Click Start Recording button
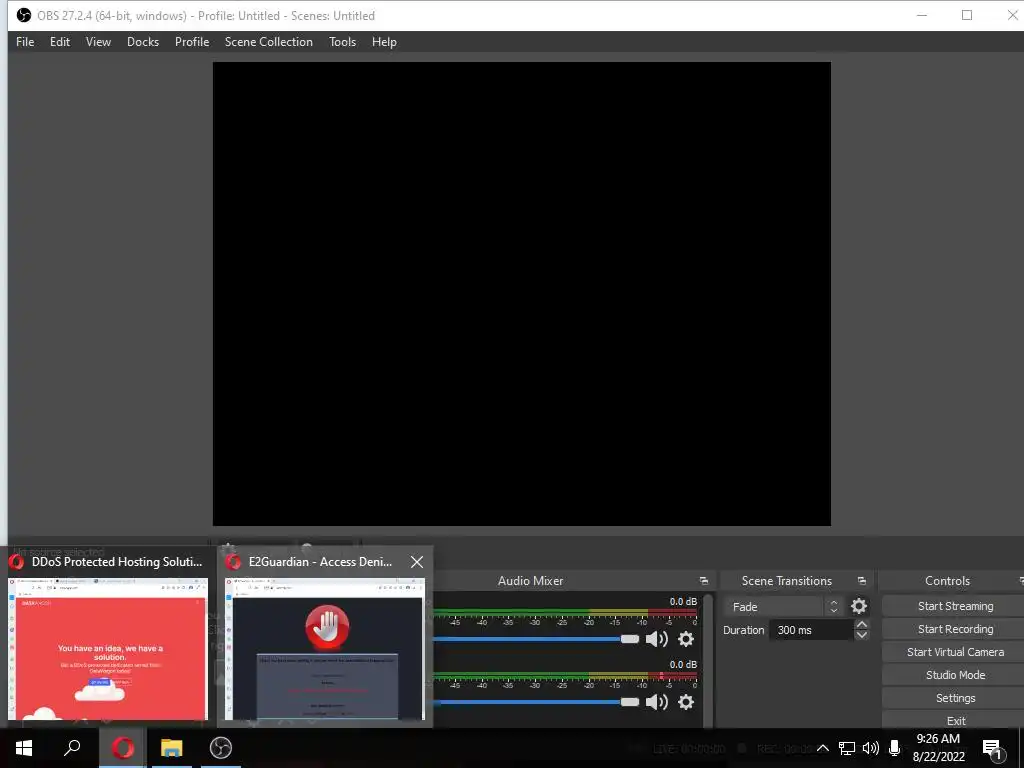 (x=955, y=629)
